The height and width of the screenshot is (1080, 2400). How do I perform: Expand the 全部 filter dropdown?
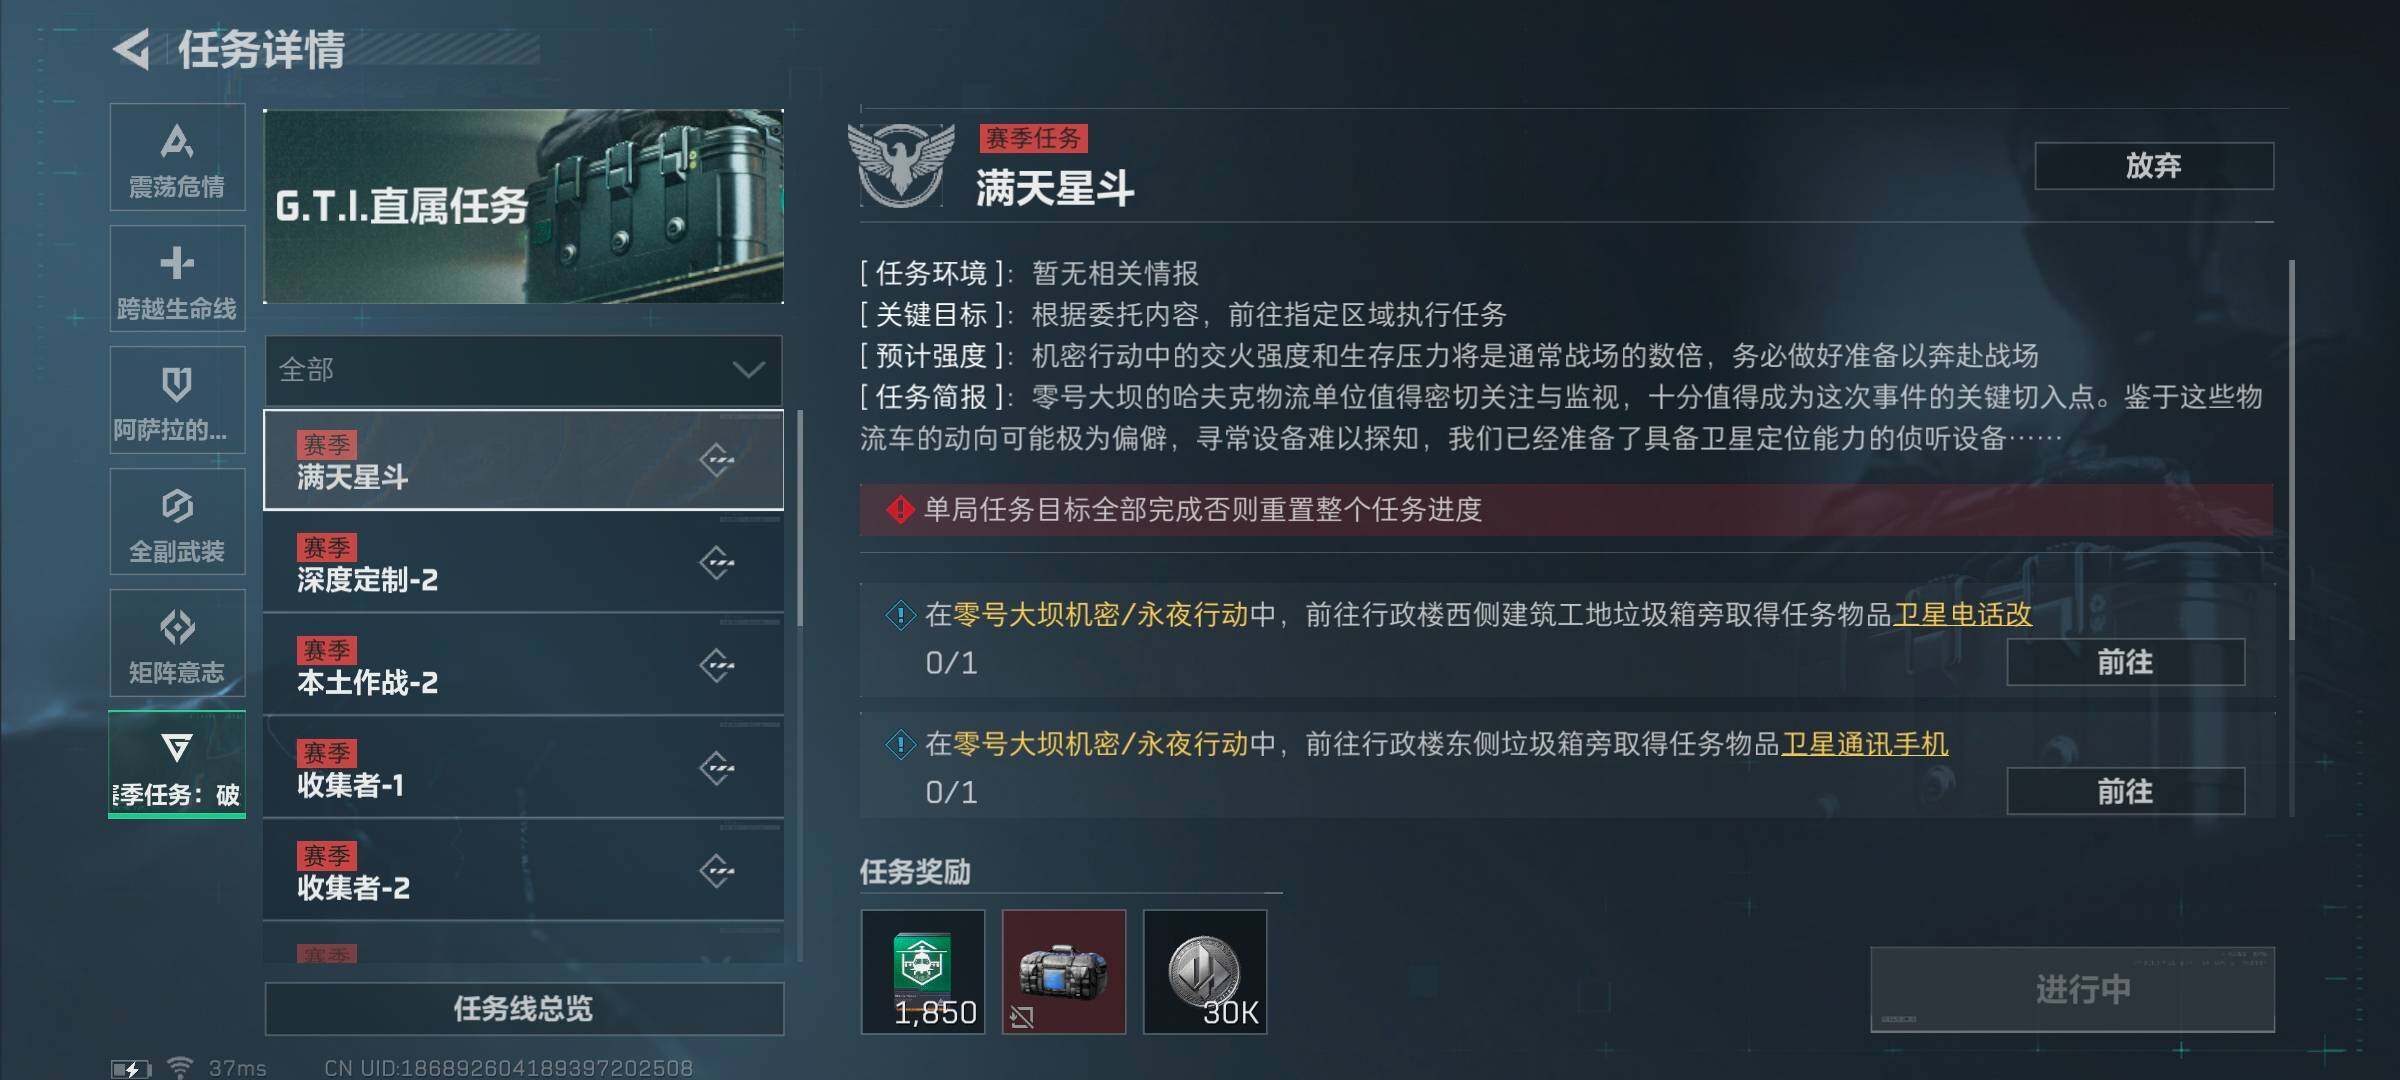click(523, 370)
